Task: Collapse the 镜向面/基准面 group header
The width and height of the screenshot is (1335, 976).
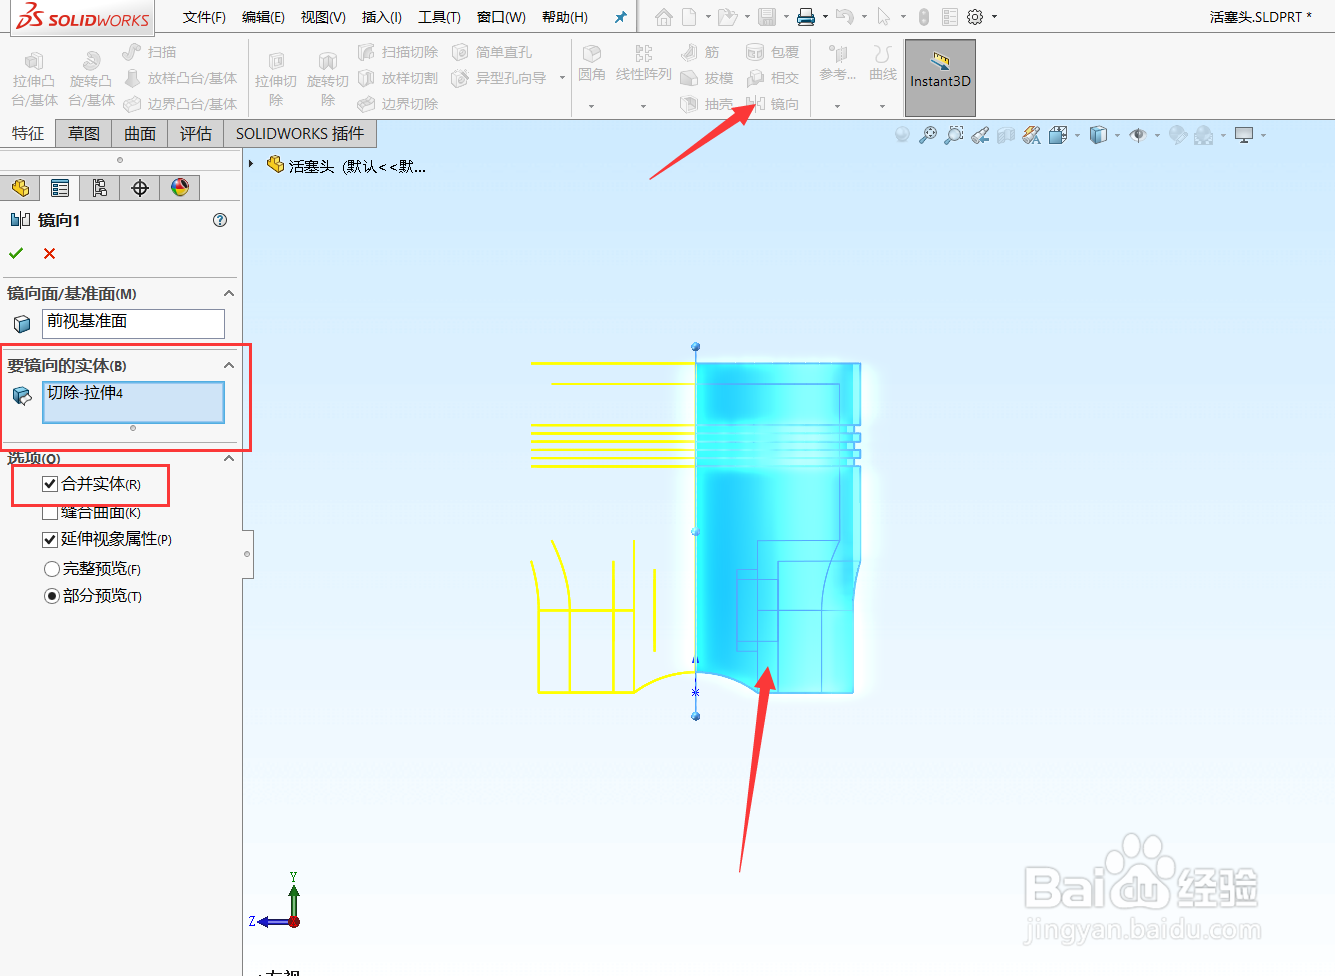Action: coord(229,294)
